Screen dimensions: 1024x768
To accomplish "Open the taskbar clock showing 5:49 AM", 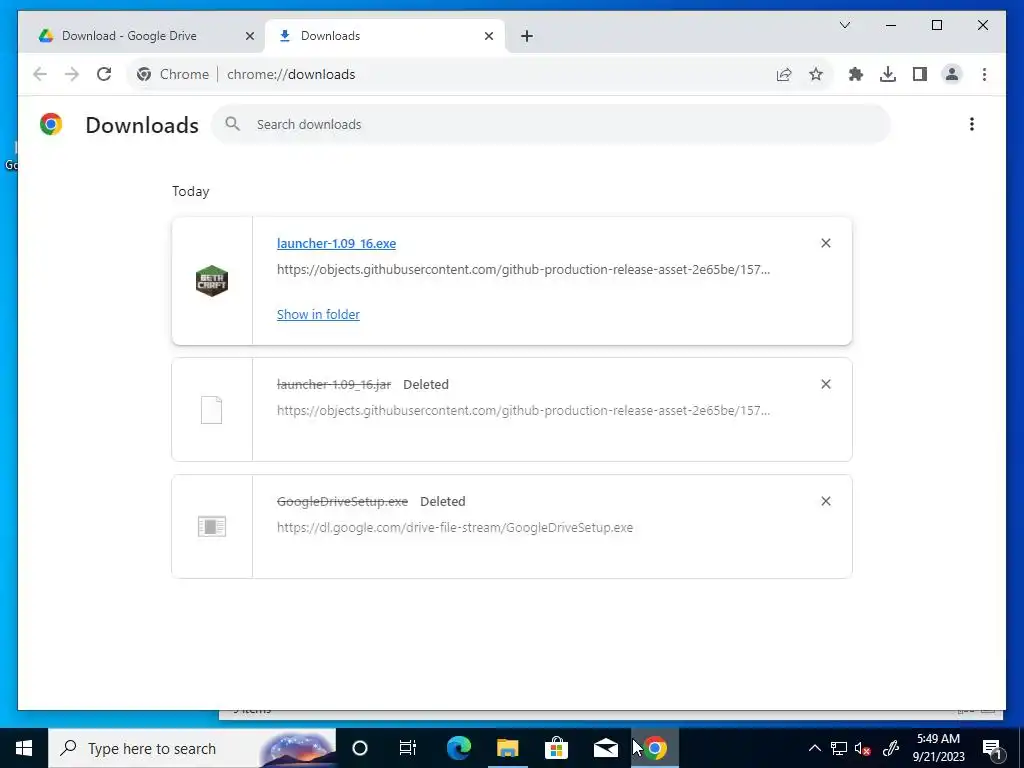I will tap(938, 748).
